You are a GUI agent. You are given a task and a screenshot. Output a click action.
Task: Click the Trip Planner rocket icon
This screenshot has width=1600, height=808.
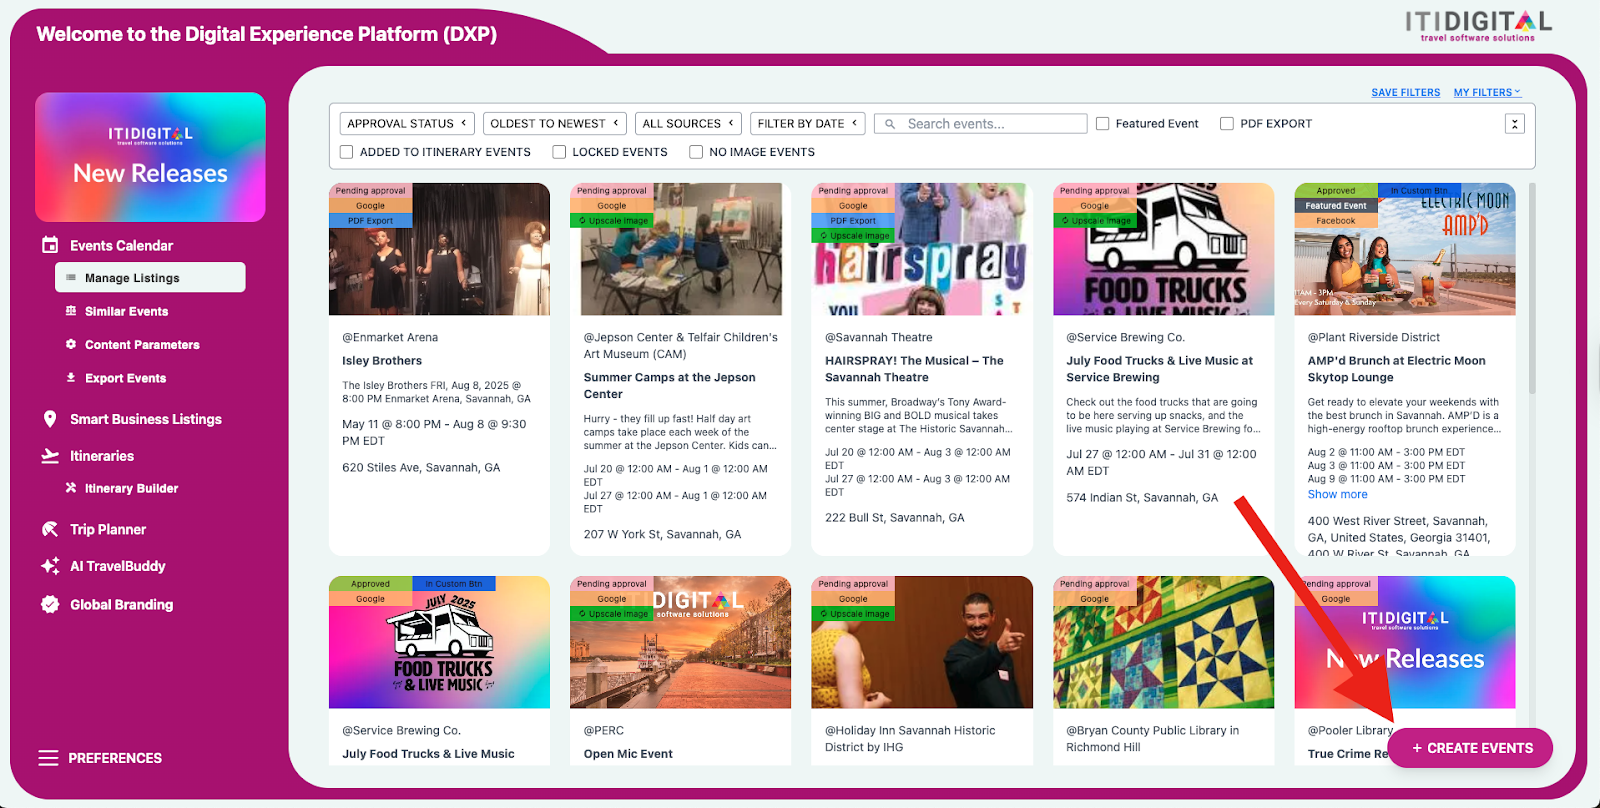coord(50,529)
